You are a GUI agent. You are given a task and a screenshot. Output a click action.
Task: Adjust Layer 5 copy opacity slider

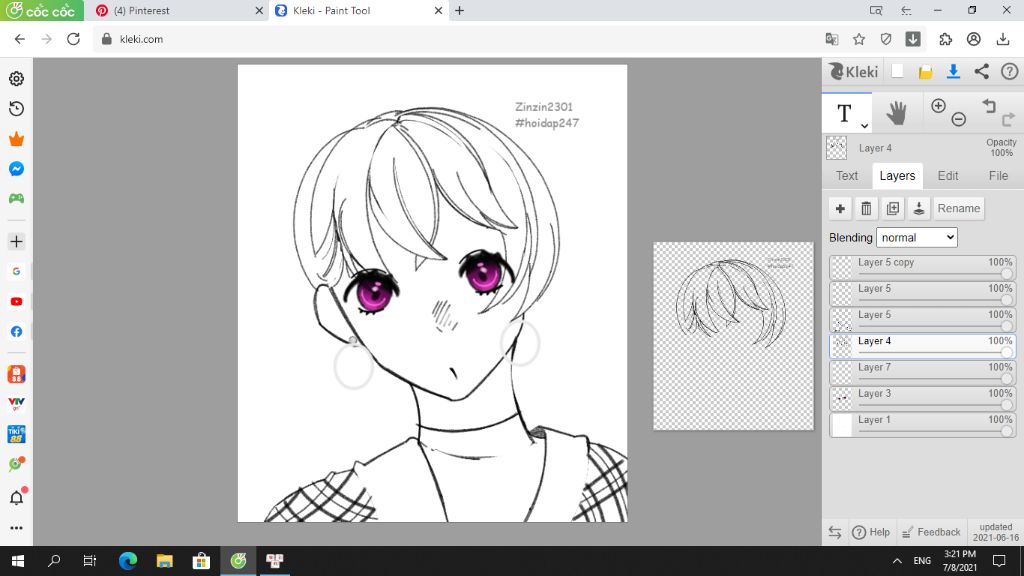click(1006, 274)
